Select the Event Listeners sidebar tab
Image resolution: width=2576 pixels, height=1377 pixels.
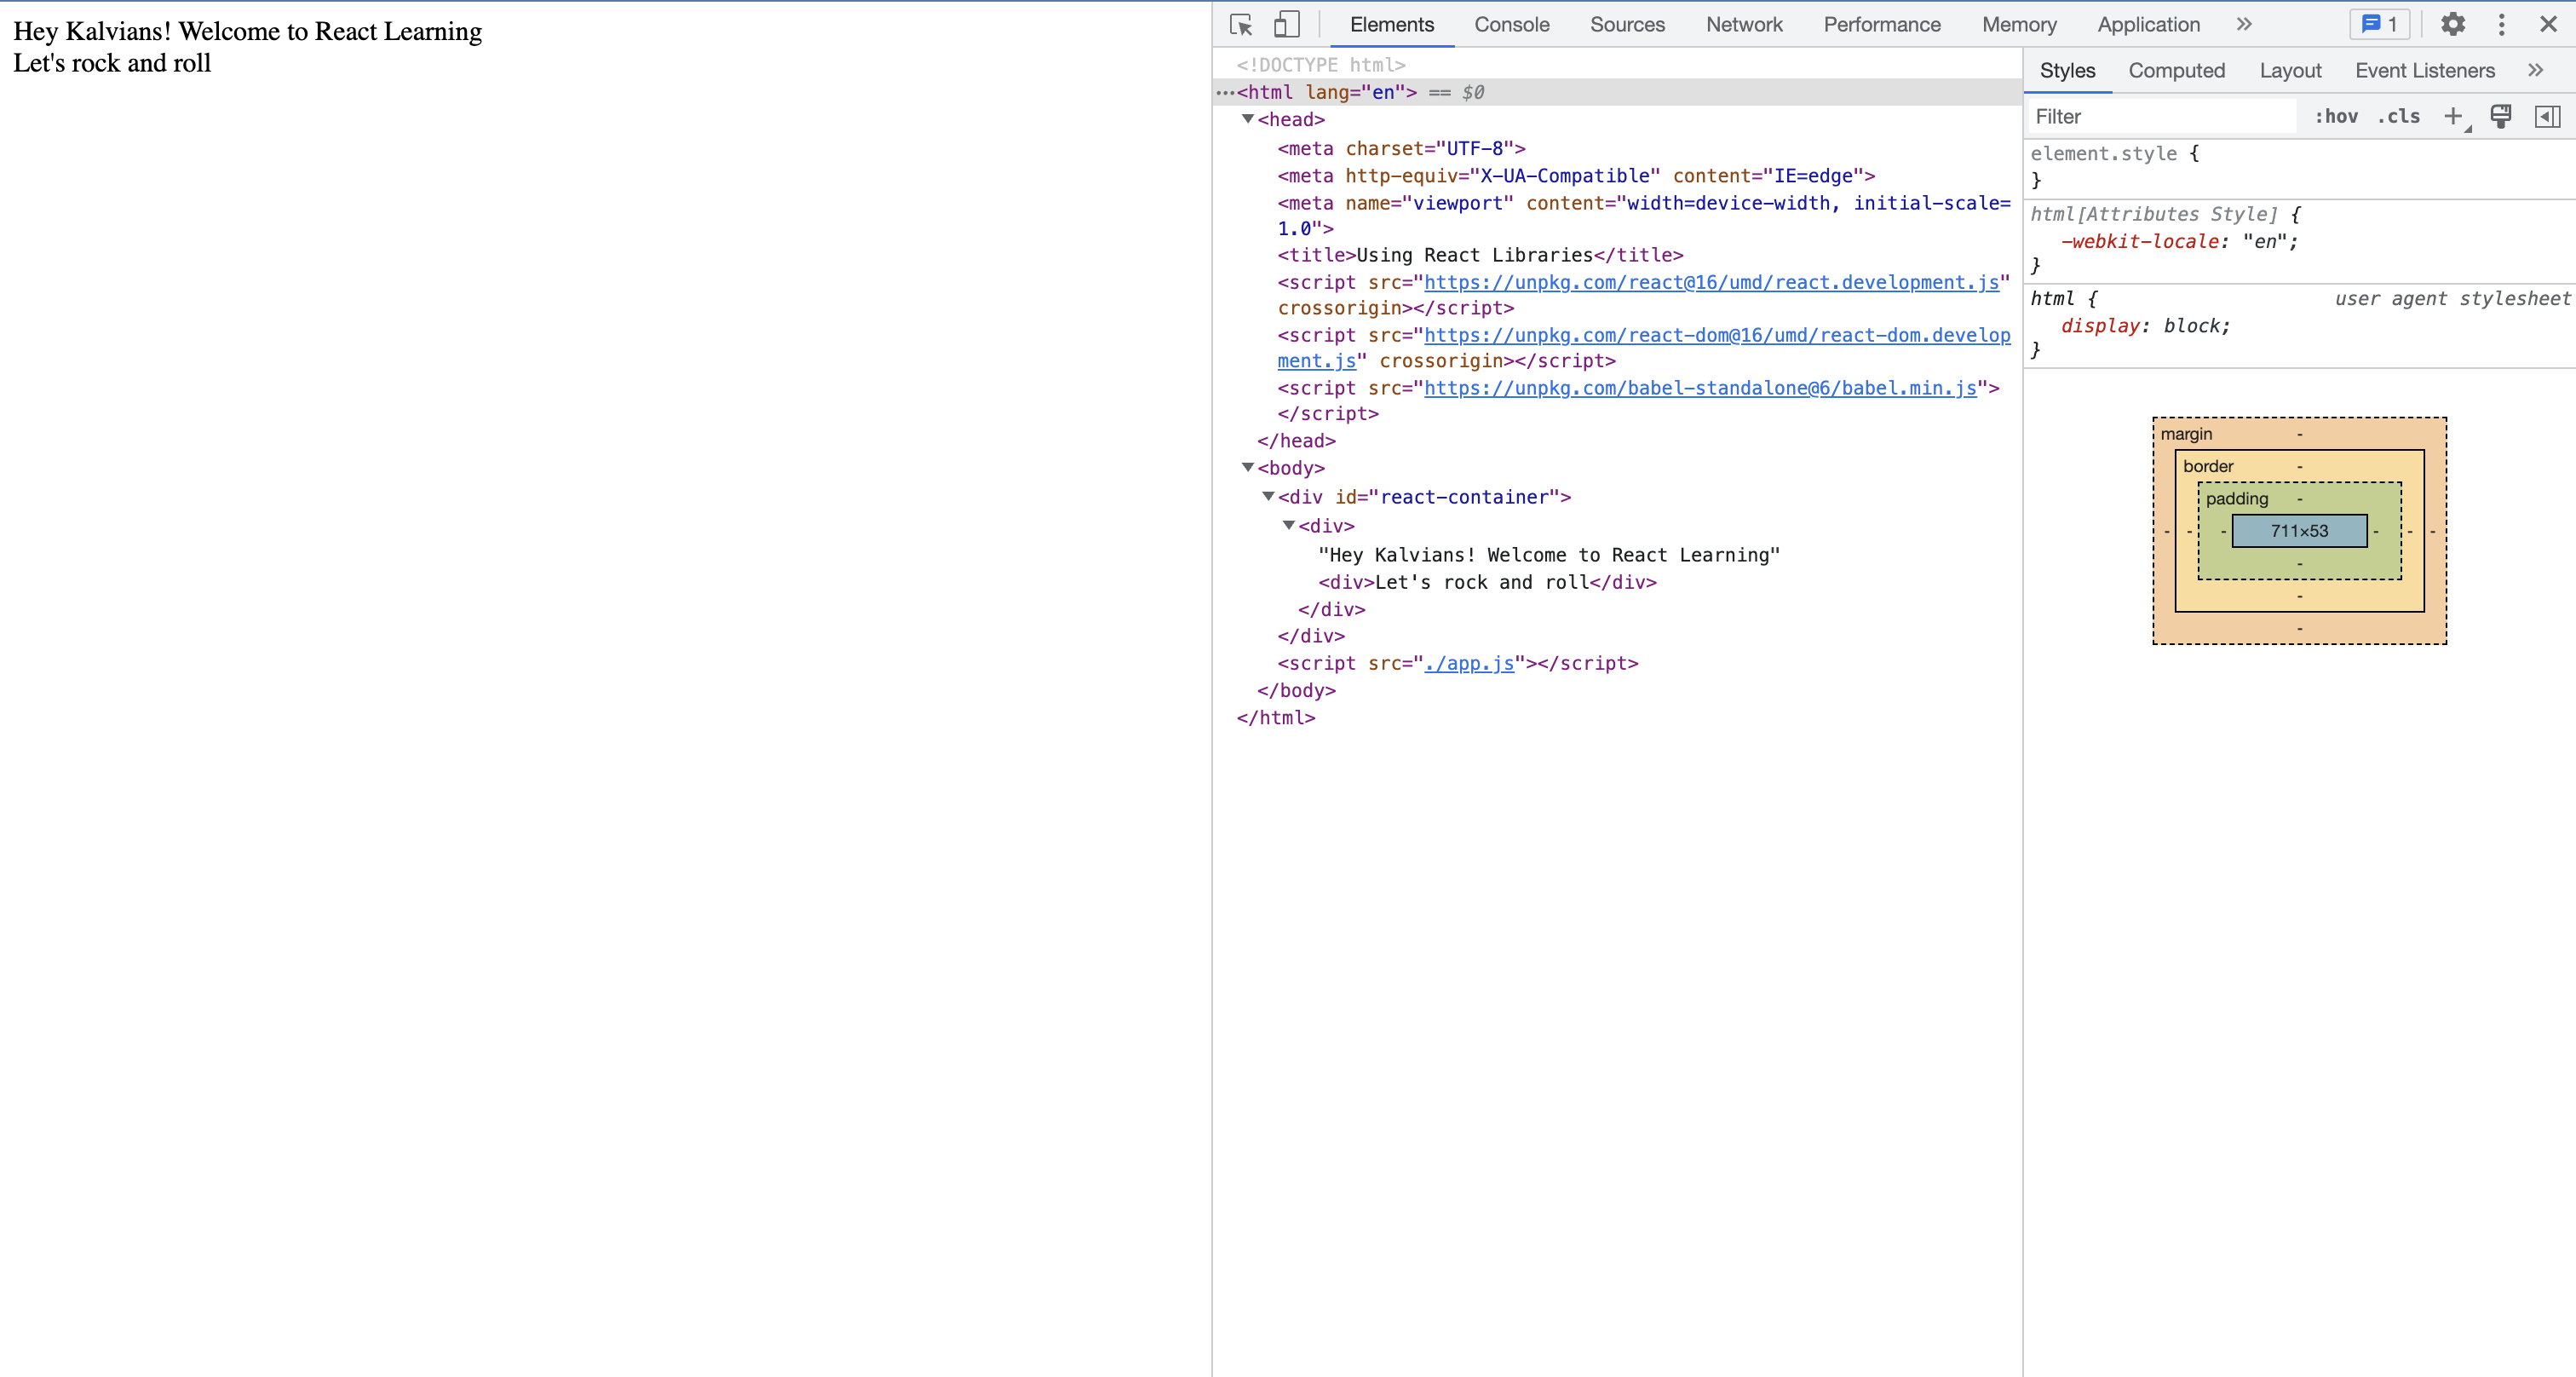click(2424, 71)
